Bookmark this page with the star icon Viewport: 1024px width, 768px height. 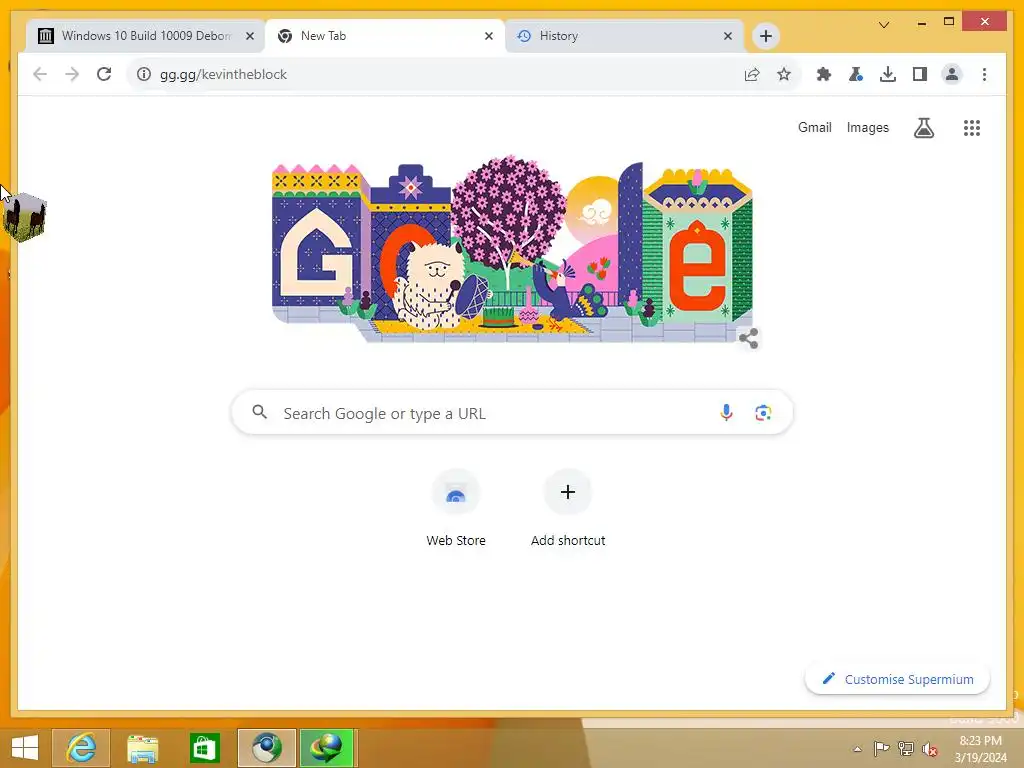(x=784, y=74)
